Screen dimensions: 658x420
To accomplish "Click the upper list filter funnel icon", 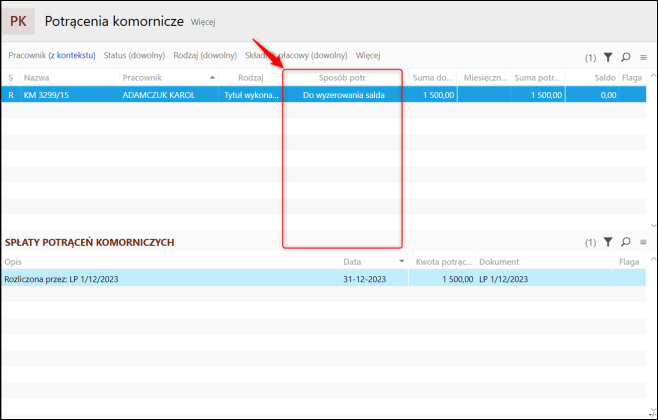I will coord(608,57).
